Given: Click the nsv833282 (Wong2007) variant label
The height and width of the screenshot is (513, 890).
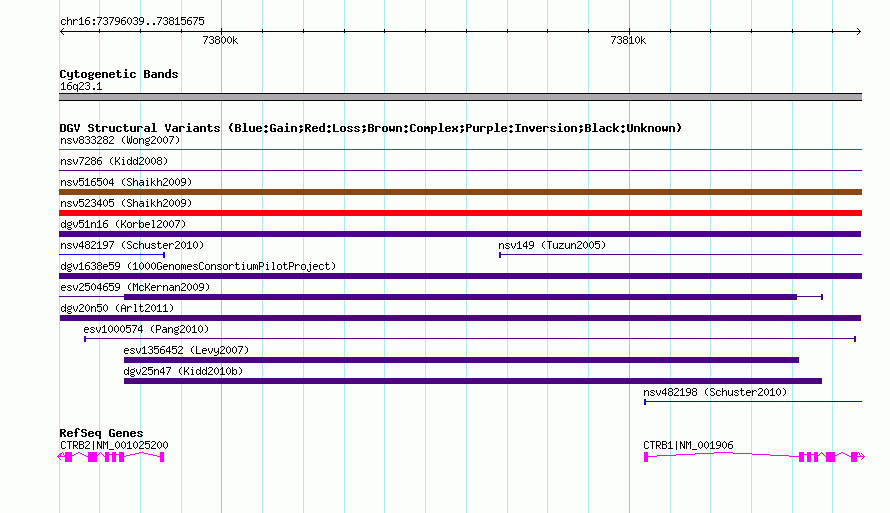Looking at the screenshot, I should coord(120,140).
